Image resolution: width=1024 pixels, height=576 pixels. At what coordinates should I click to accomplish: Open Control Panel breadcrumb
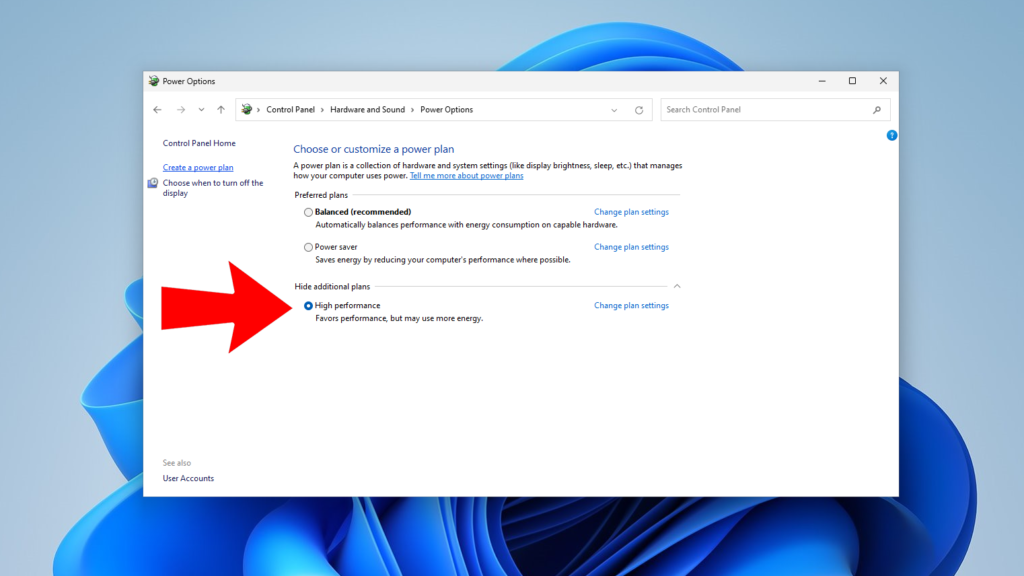pos(290,110)
